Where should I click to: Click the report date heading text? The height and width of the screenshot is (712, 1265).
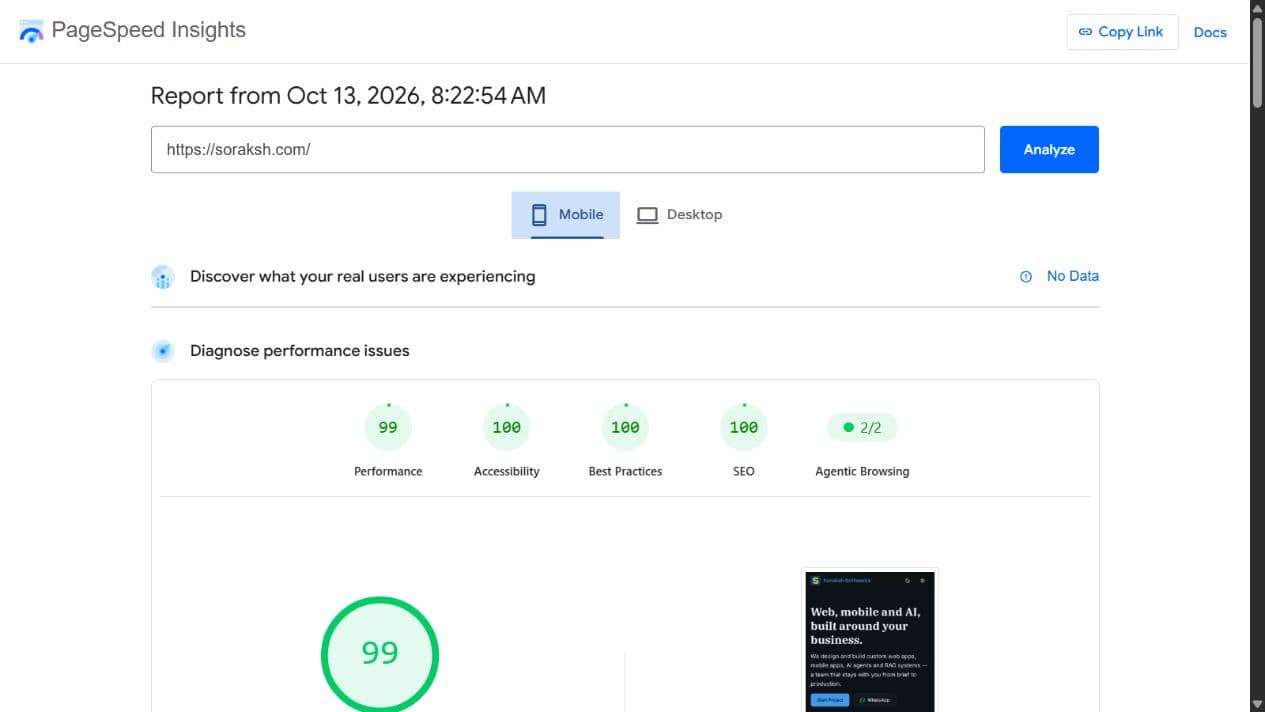click(x=348, y=96)
